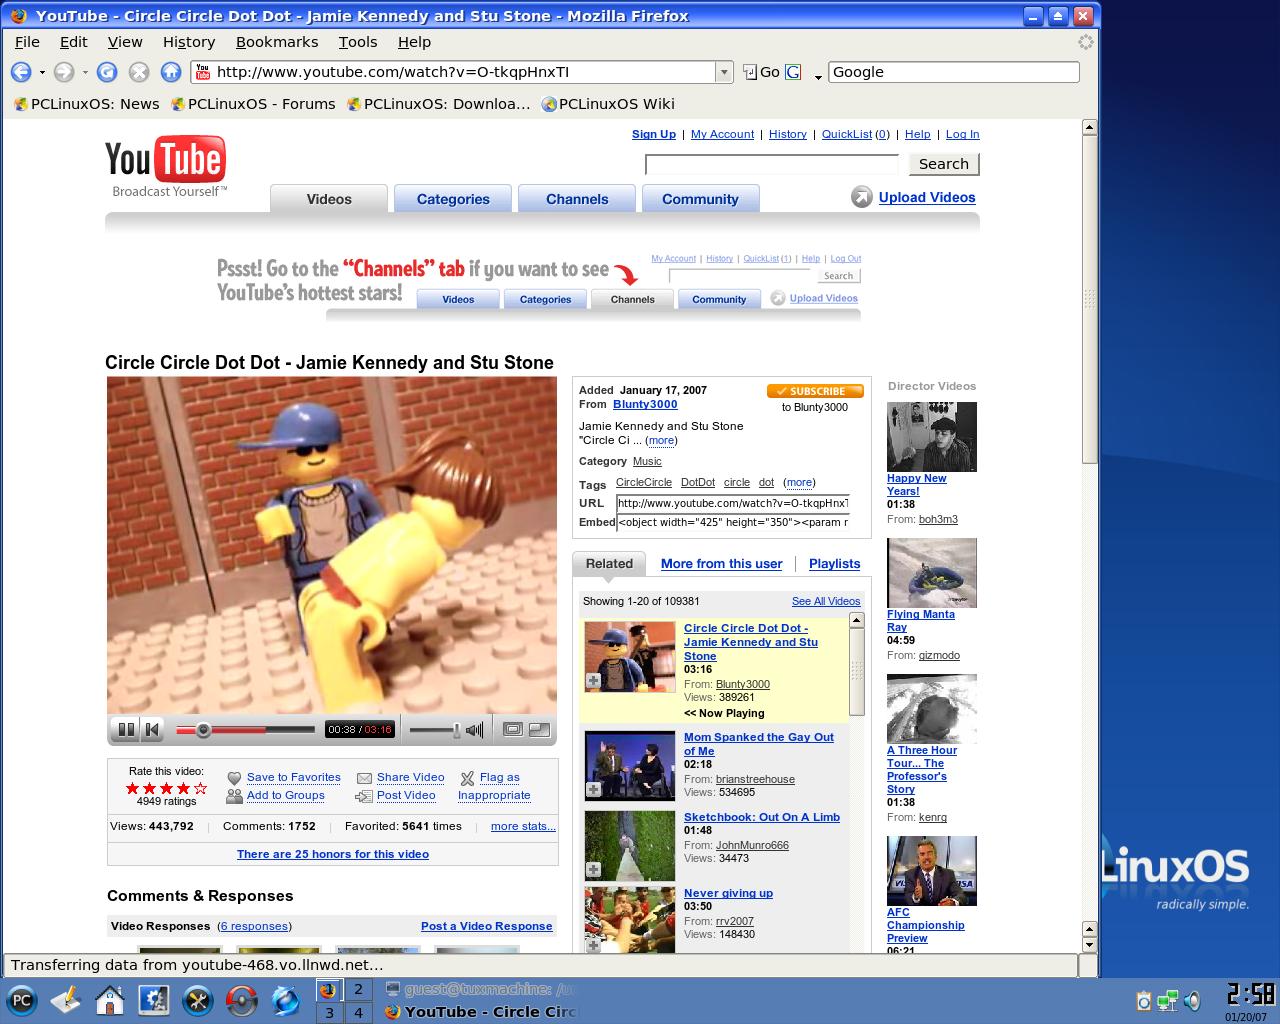Click the heart icon beside Save to Favorites

[x=234, y=778]
